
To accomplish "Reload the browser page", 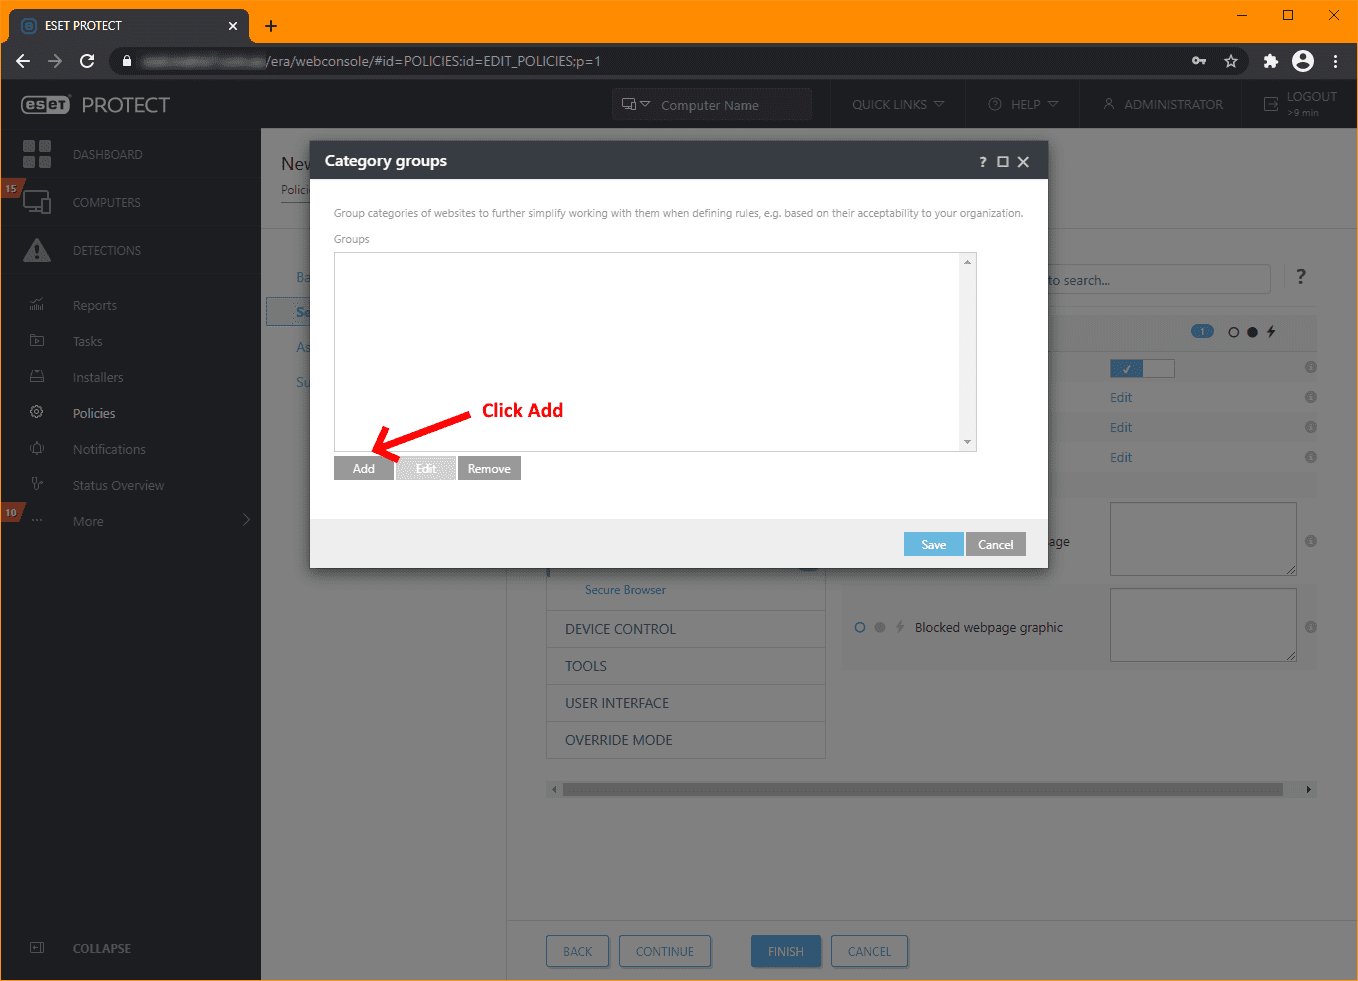I will [x=87, y=61].
